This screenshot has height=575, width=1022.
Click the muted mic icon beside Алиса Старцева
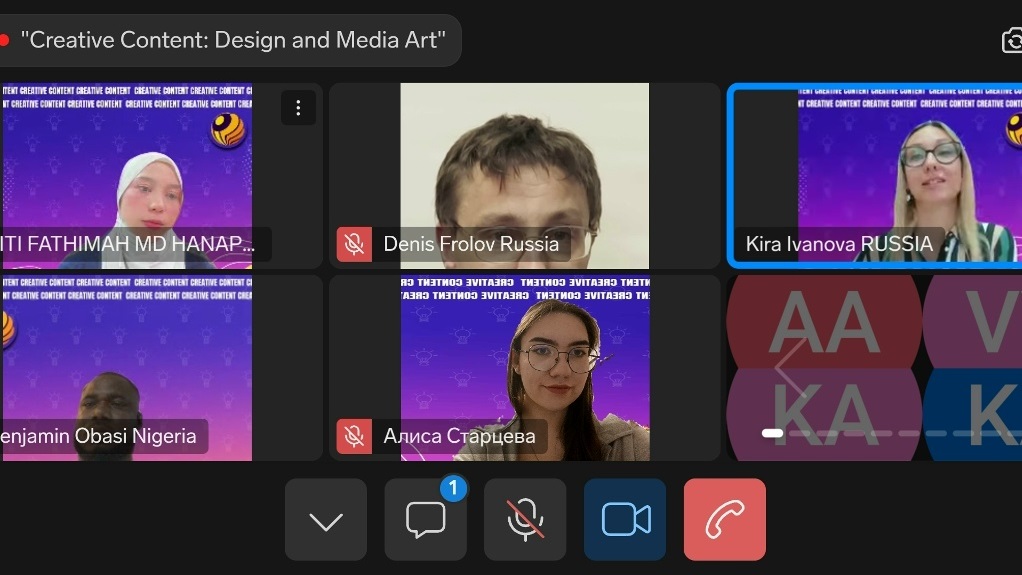(353, 436)
